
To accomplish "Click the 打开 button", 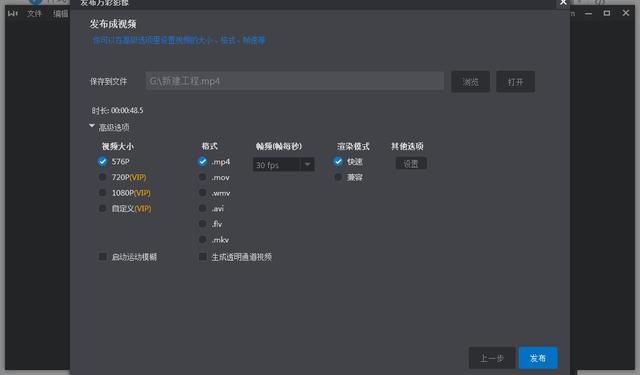I will [516, 82].
